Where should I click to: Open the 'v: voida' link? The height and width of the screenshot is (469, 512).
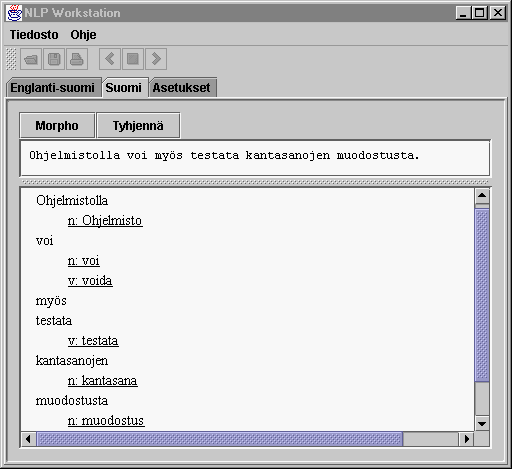[90, 281]
